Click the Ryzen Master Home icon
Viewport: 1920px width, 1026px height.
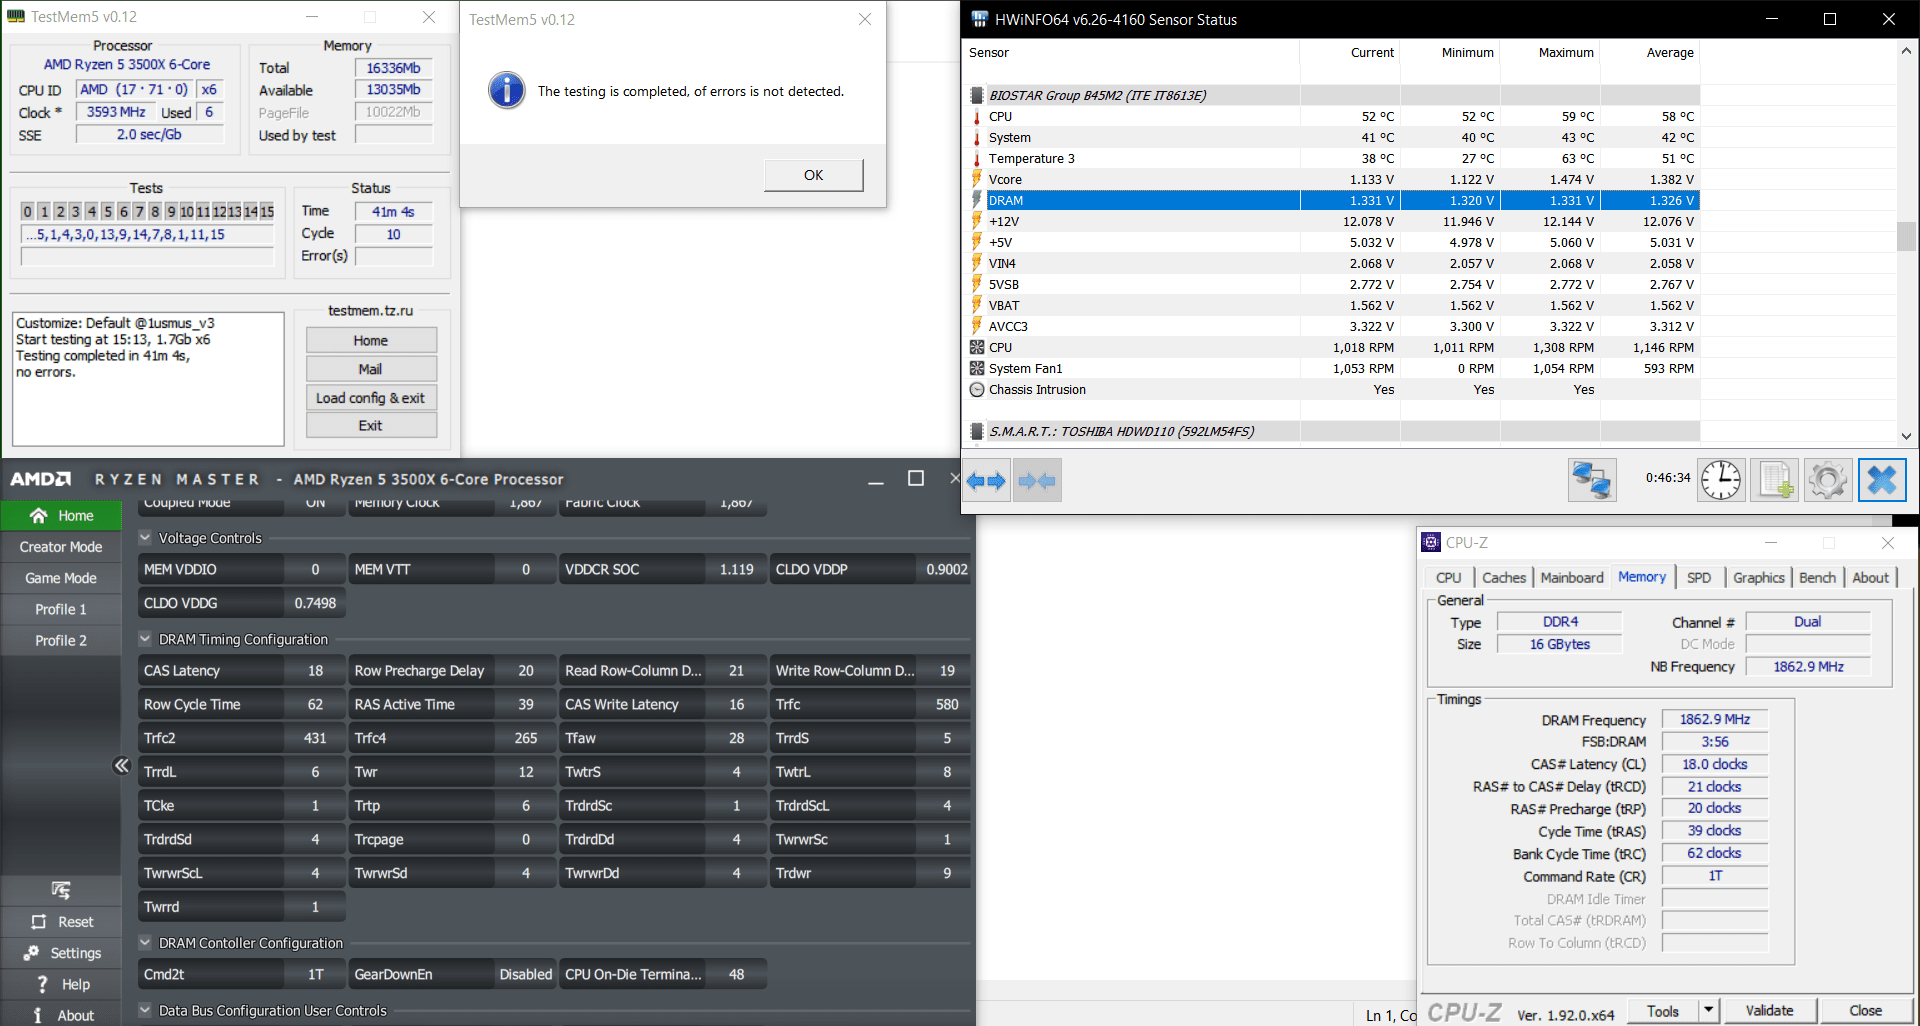point(39,515)
